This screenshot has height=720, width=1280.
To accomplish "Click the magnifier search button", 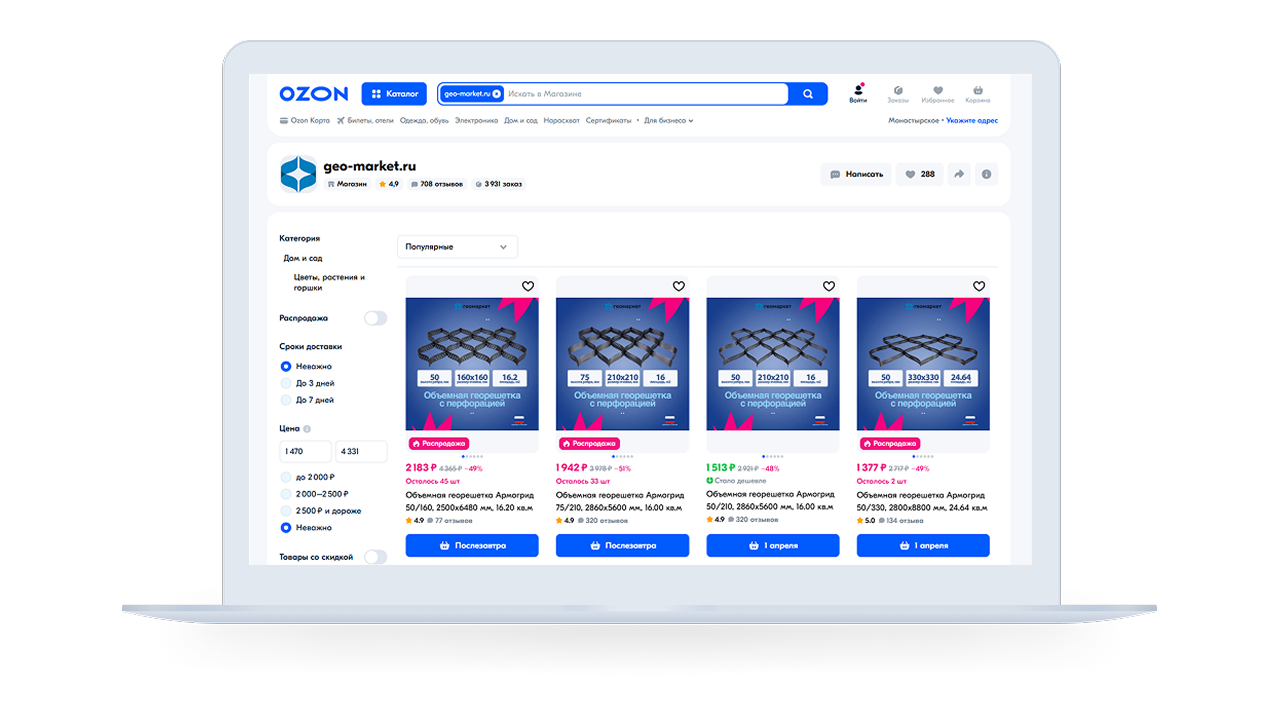I will point(808,94).
